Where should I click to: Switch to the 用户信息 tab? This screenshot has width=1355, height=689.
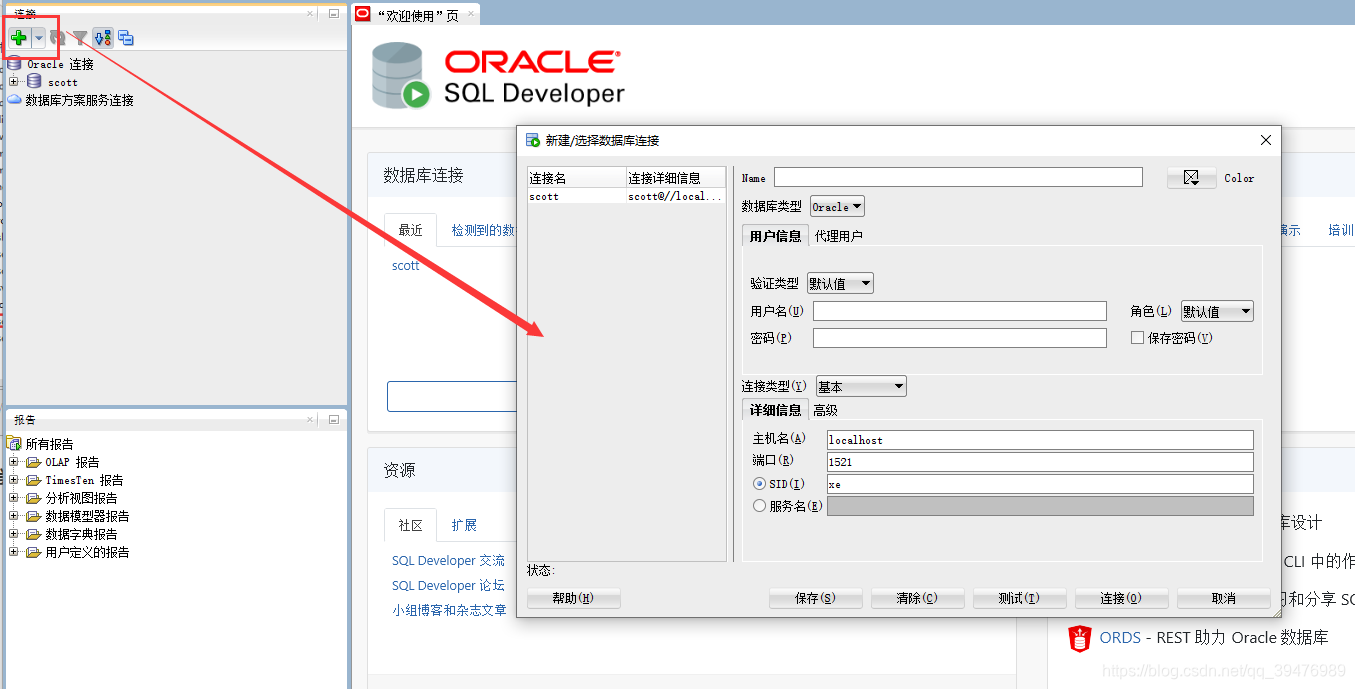coord(775,236)
